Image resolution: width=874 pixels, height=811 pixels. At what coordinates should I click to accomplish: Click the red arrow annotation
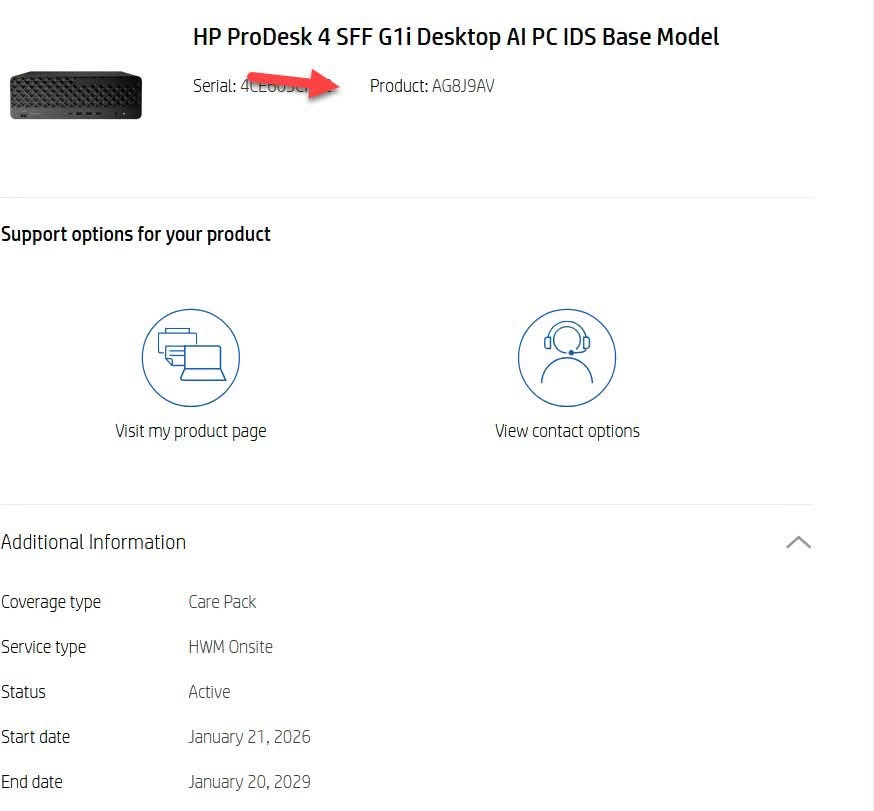click(294, 83)
